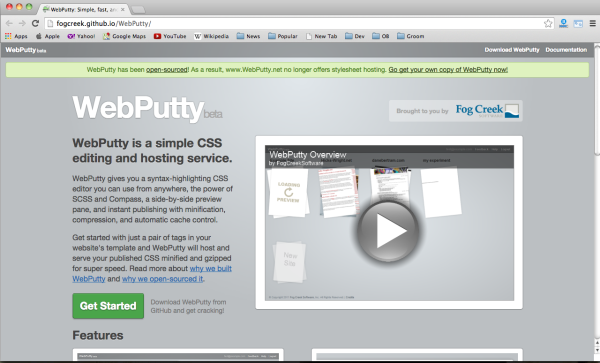Open the why we open-sourced it link
The width and height of the screenshot is (600, 363).
point(163,279)
